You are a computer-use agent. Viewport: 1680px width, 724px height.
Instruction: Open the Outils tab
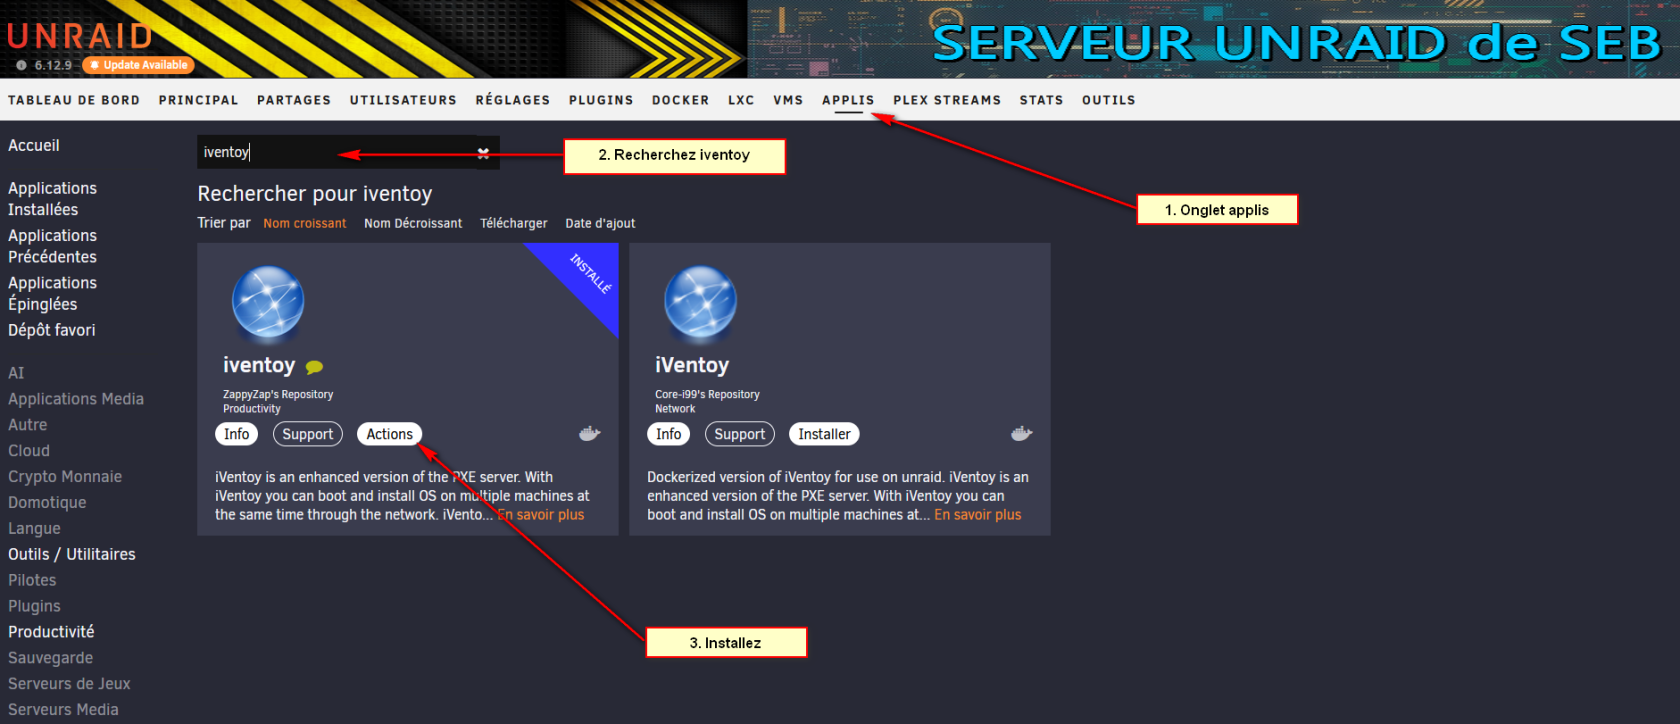1109,100
